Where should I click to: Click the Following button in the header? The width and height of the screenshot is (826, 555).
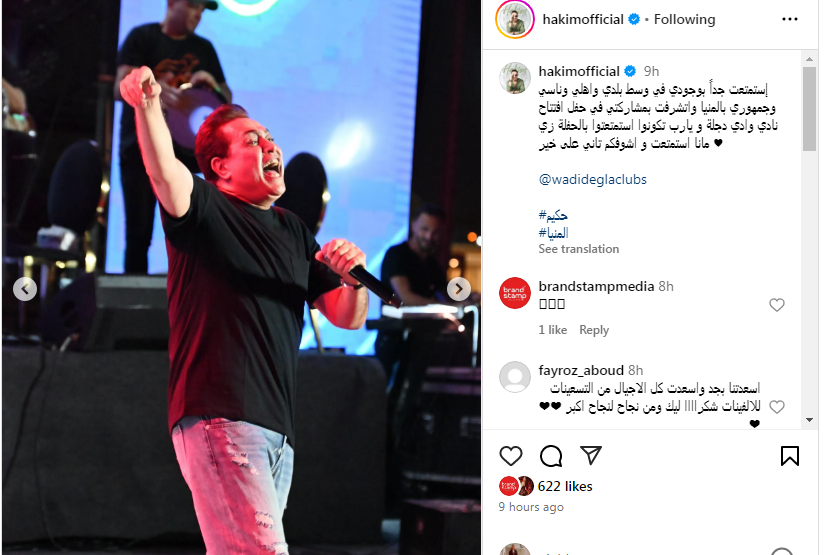[x=684, y=19]
